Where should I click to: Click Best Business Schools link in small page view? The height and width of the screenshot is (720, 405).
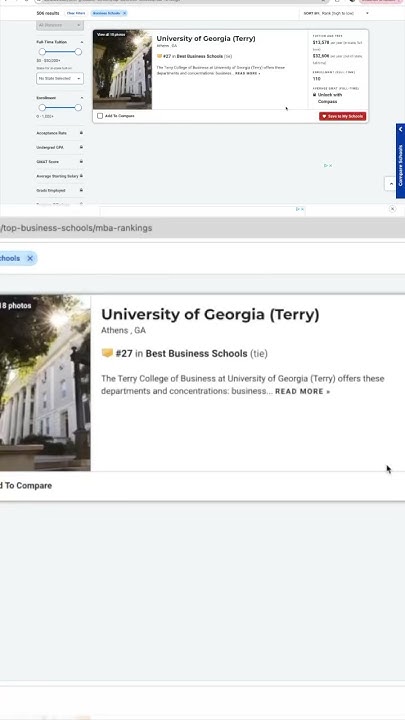tap(200, 56)
